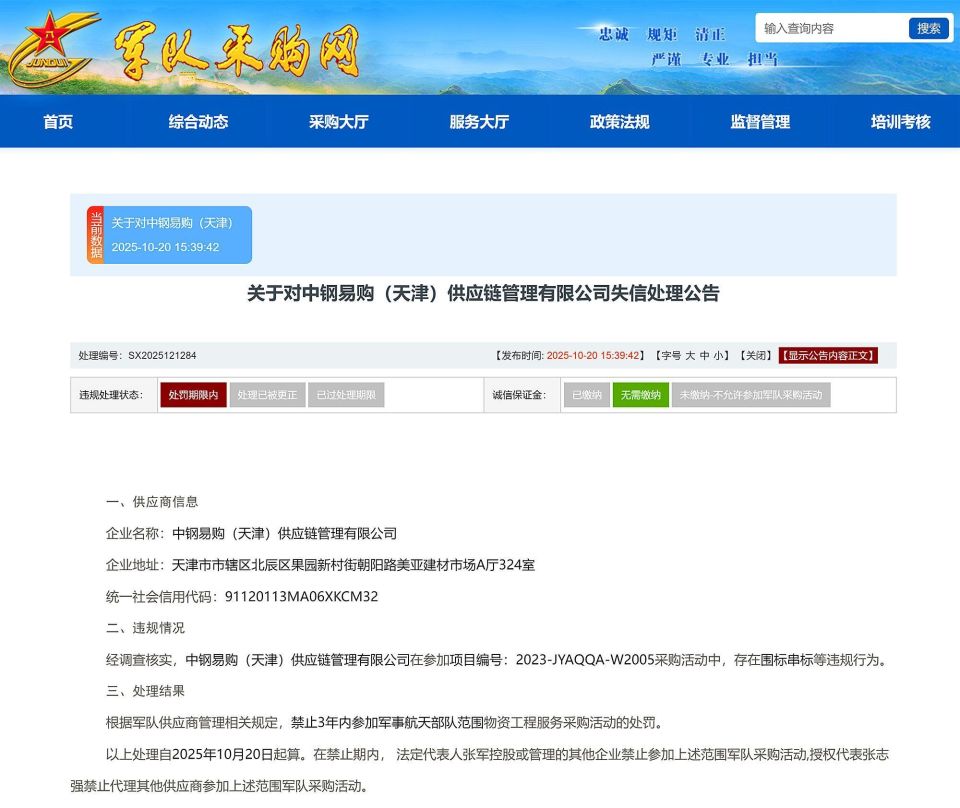Set font size to 大
Image resolution: width=960 pixels, height=808 pixels.
point(690,356)
